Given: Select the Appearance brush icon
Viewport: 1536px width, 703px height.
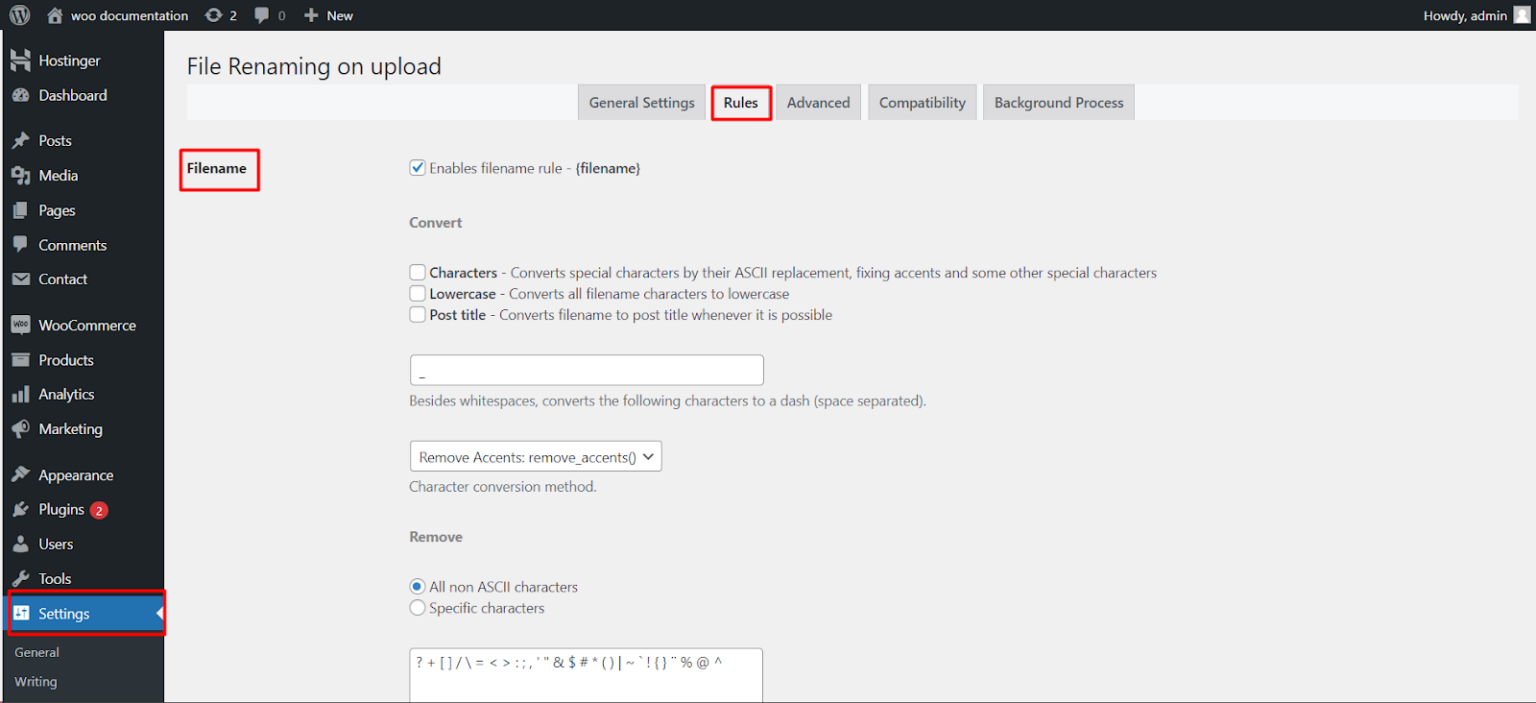Looking at the screenshot, I should click(22, 474).
